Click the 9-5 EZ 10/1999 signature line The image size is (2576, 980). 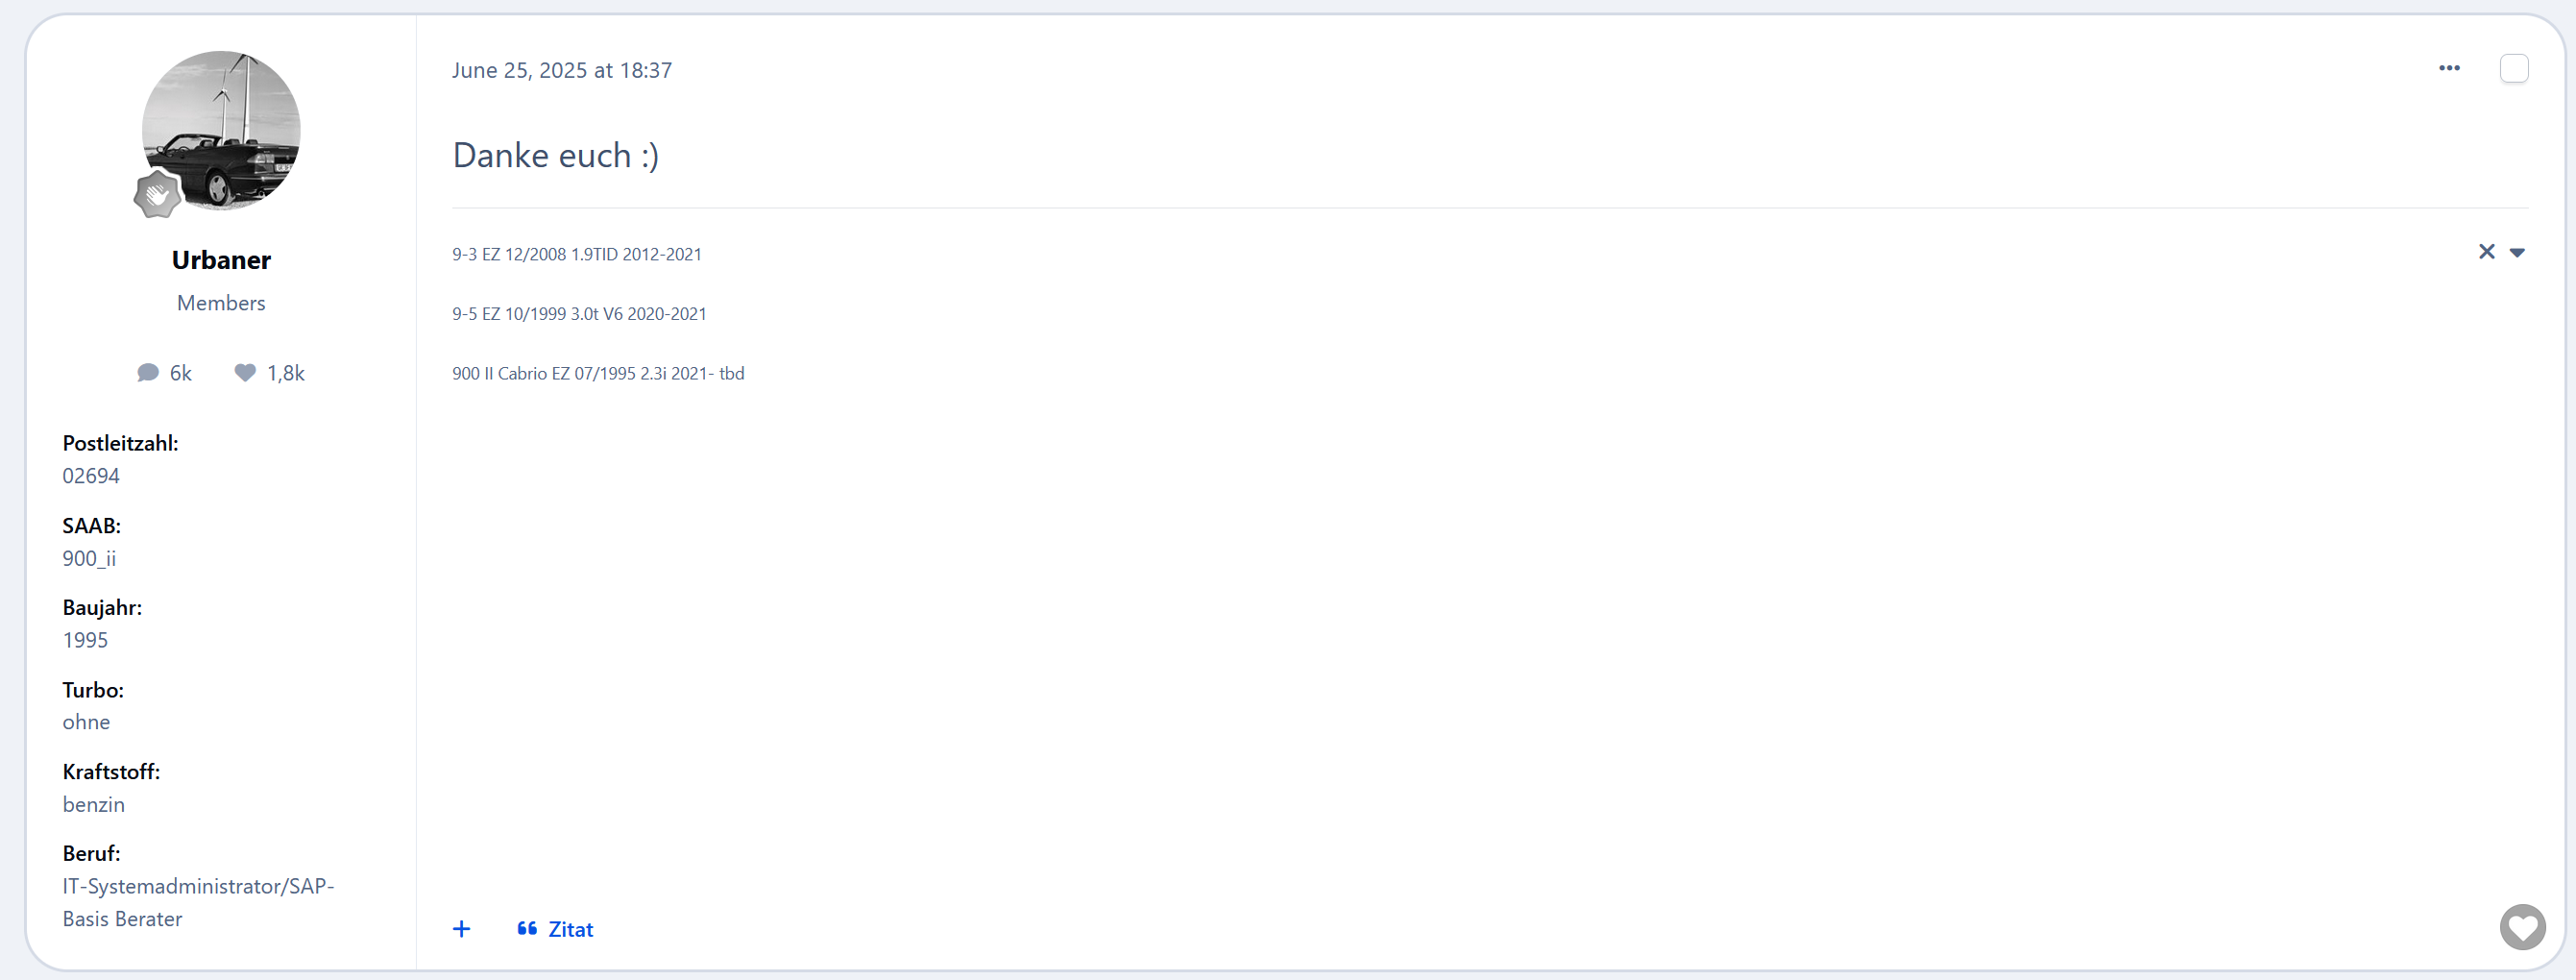click(579, 314)
